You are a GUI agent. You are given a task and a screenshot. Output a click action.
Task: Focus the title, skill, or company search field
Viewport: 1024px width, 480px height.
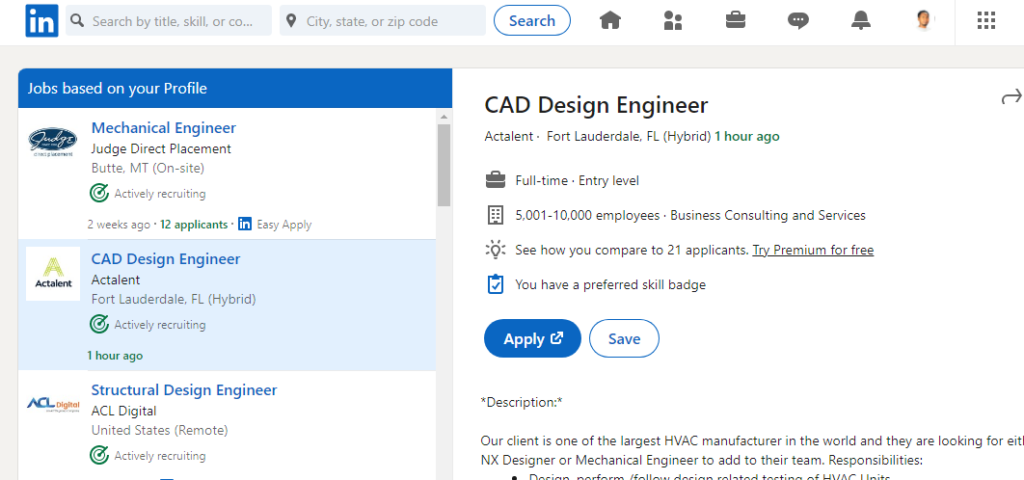tap(168, 21)
